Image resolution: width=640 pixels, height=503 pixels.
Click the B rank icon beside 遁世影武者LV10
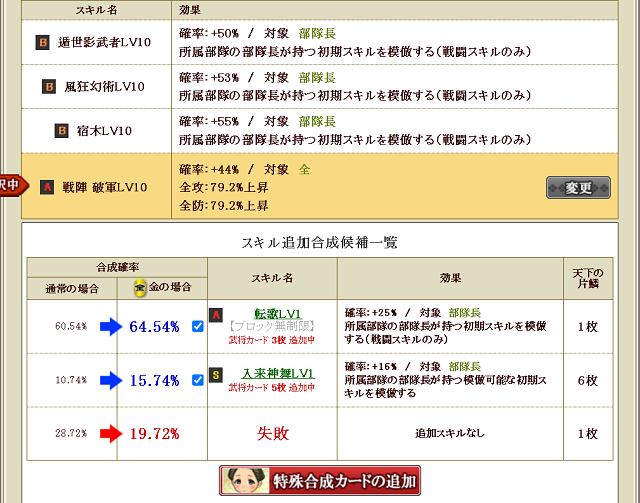pos(42,43)
